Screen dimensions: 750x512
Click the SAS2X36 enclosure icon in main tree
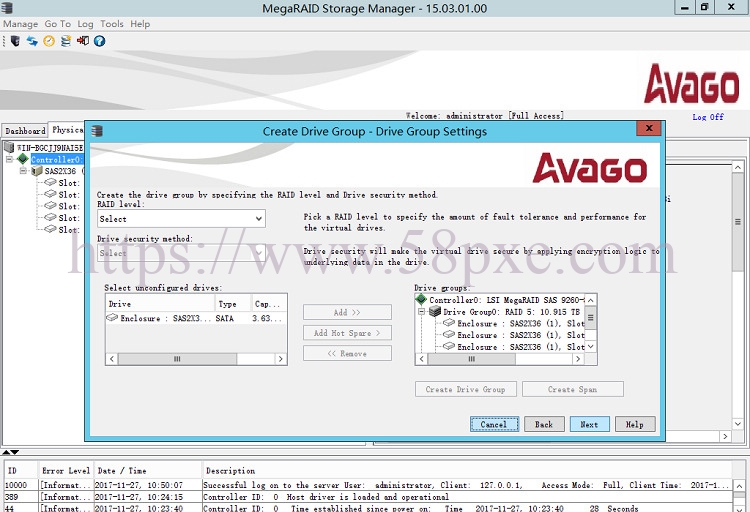[37, 170]
